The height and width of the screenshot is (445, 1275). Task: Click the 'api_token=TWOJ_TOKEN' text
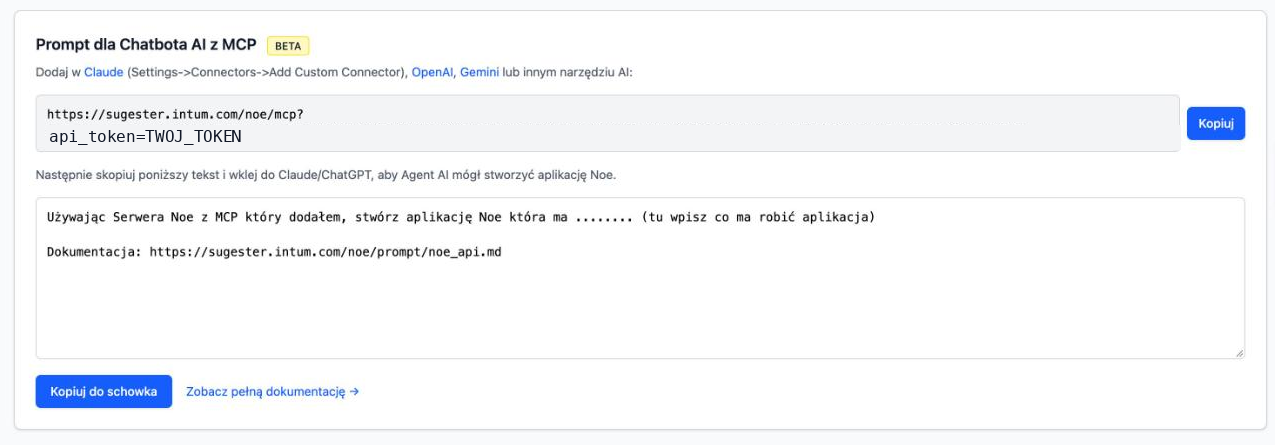[x=145, y=137]
